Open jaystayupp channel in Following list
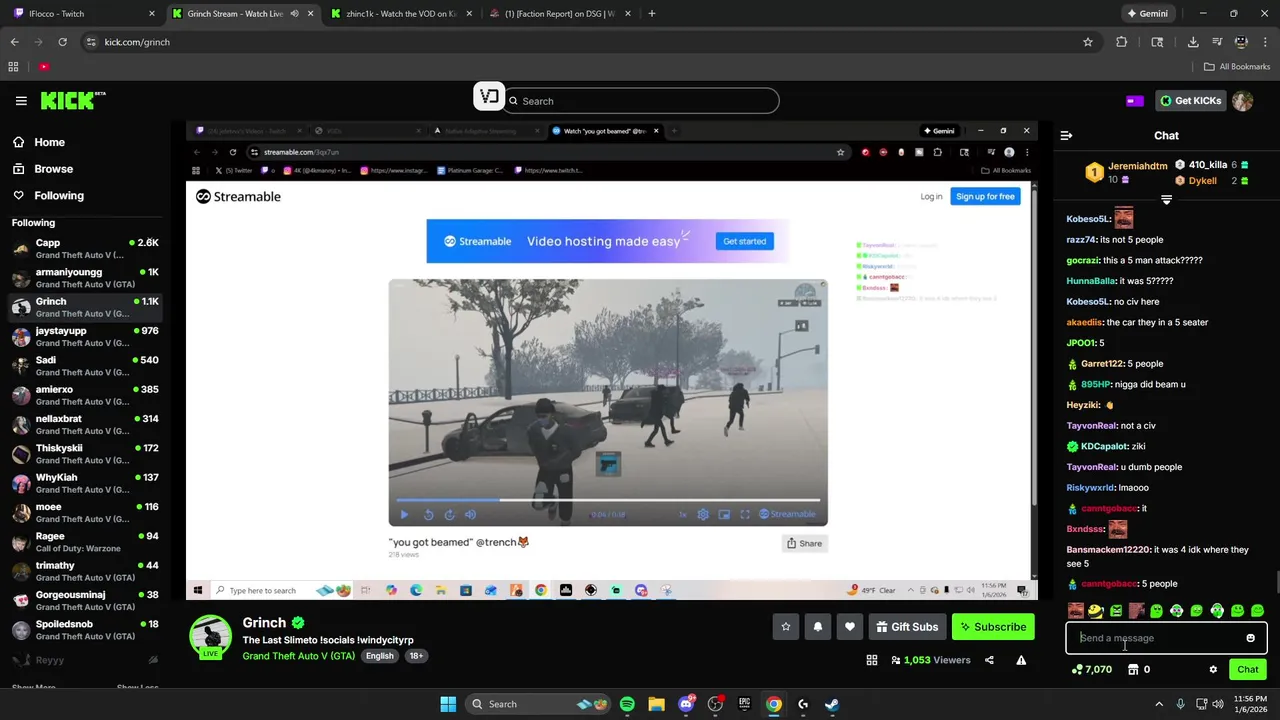The image size is (1280, 720). 84,337
